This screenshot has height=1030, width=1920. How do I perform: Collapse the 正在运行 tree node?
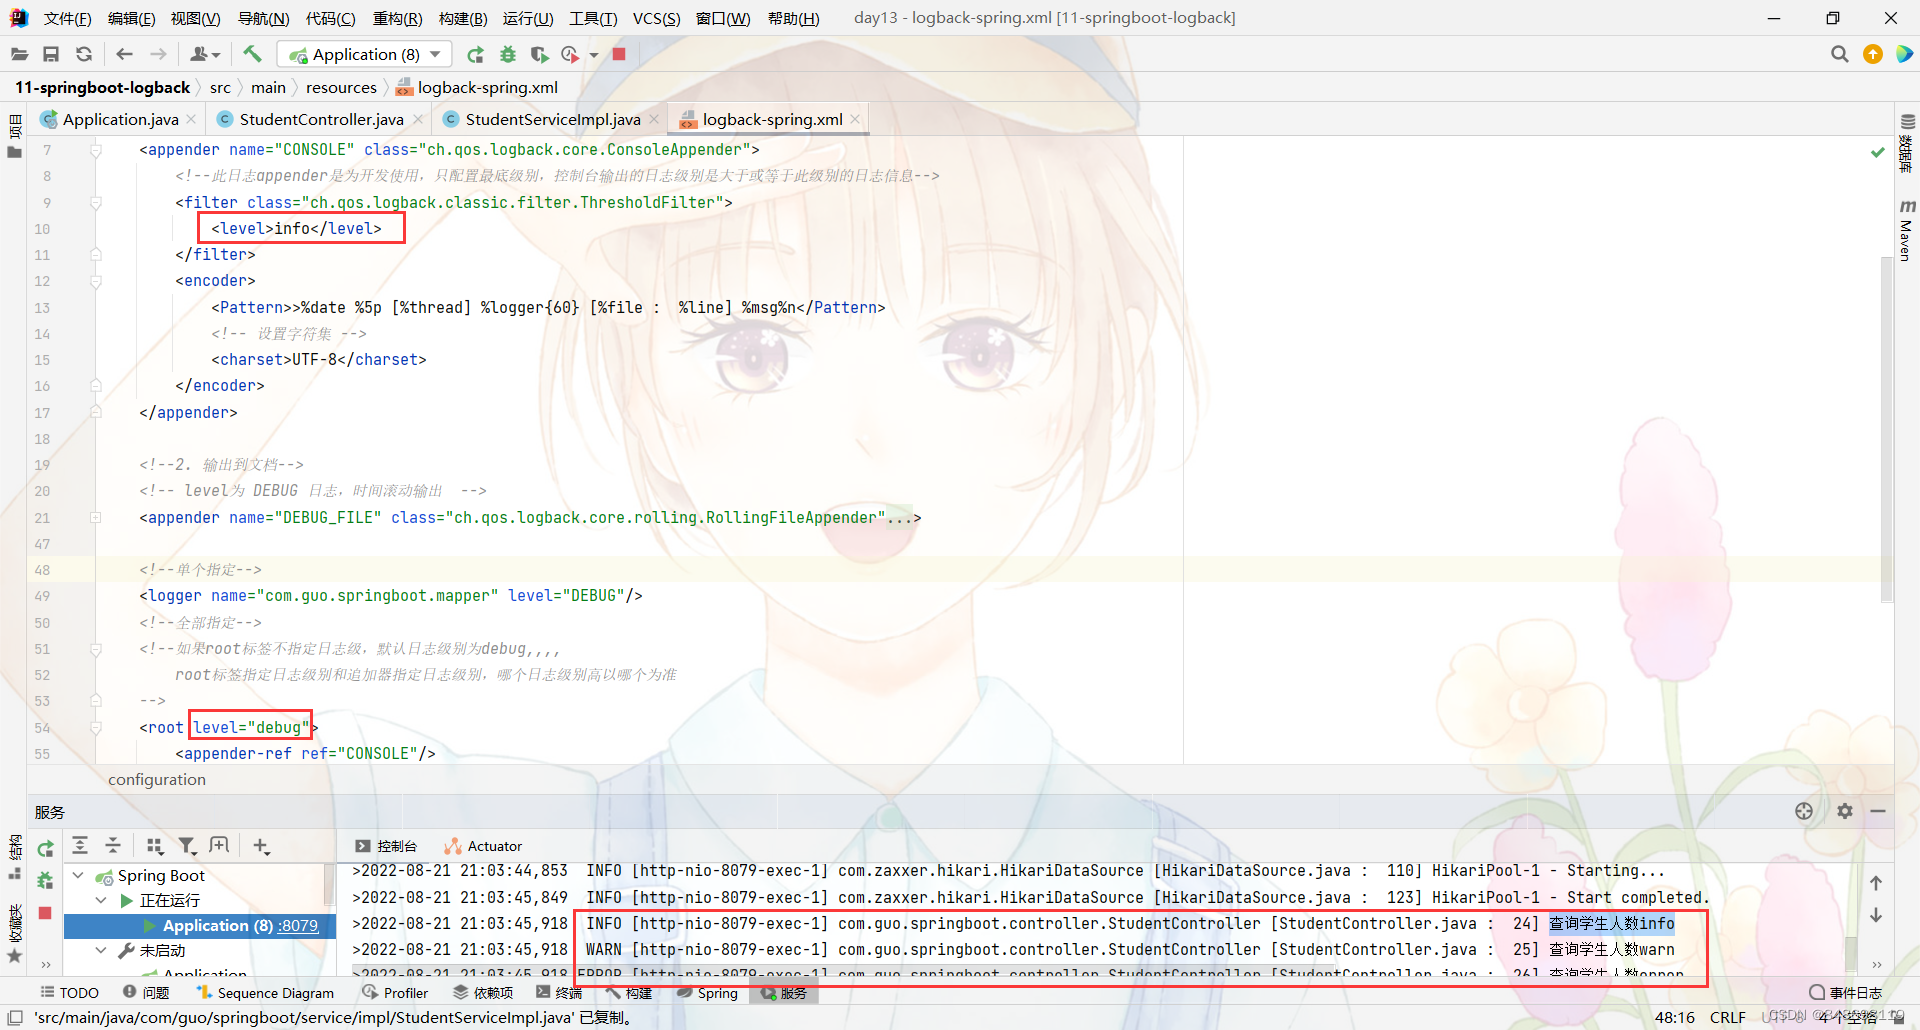pos(101,900)
